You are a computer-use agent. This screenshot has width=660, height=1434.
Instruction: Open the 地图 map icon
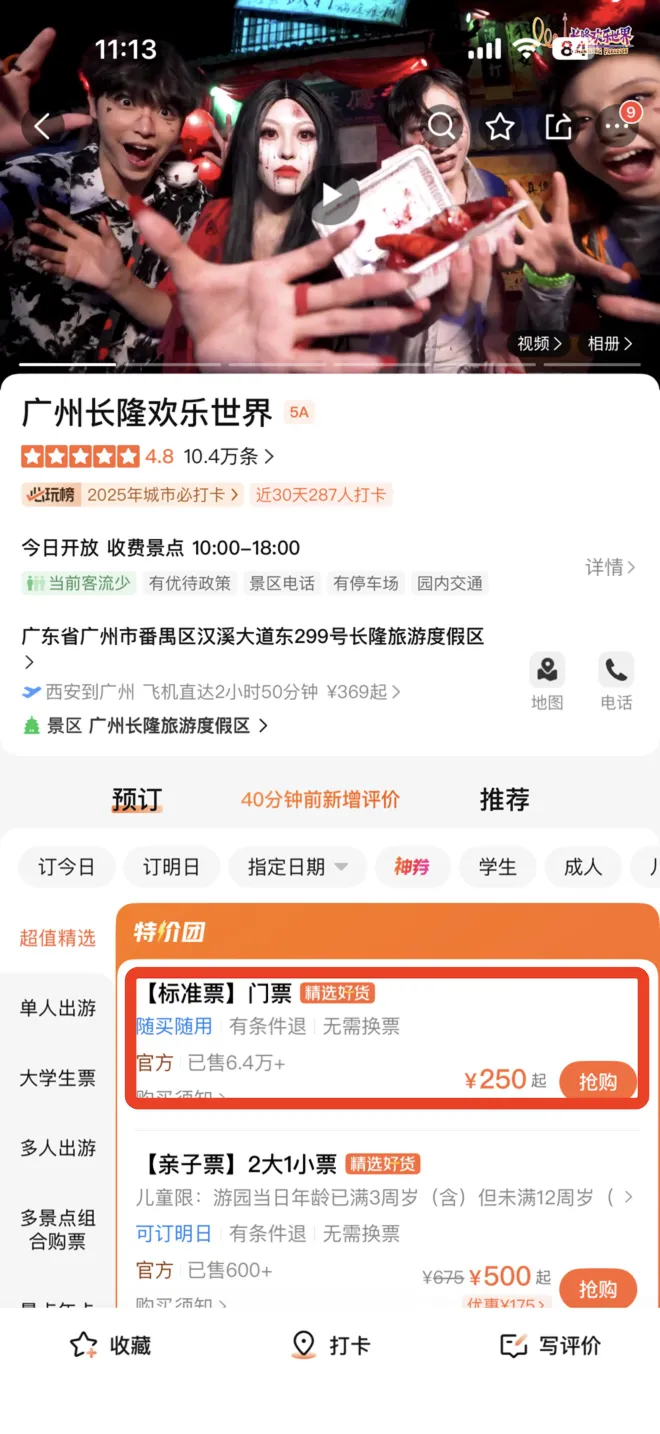(547, 682)
